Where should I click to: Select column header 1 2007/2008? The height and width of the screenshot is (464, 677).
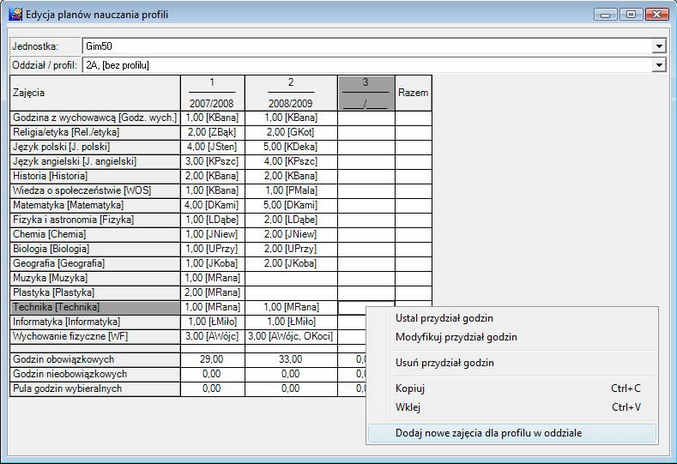(x=212, y=93)
